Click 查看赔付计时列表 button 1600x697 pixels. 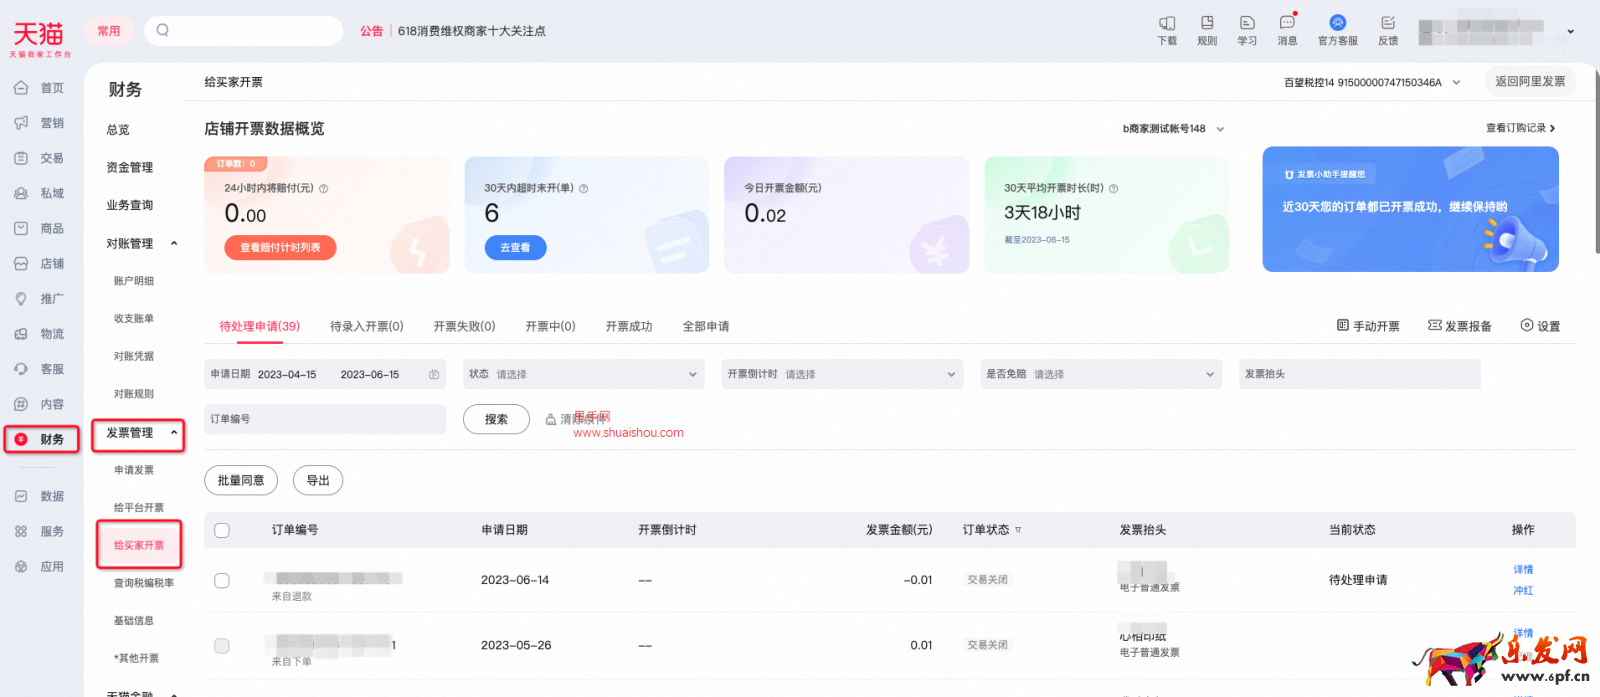[x=280, y=248]
